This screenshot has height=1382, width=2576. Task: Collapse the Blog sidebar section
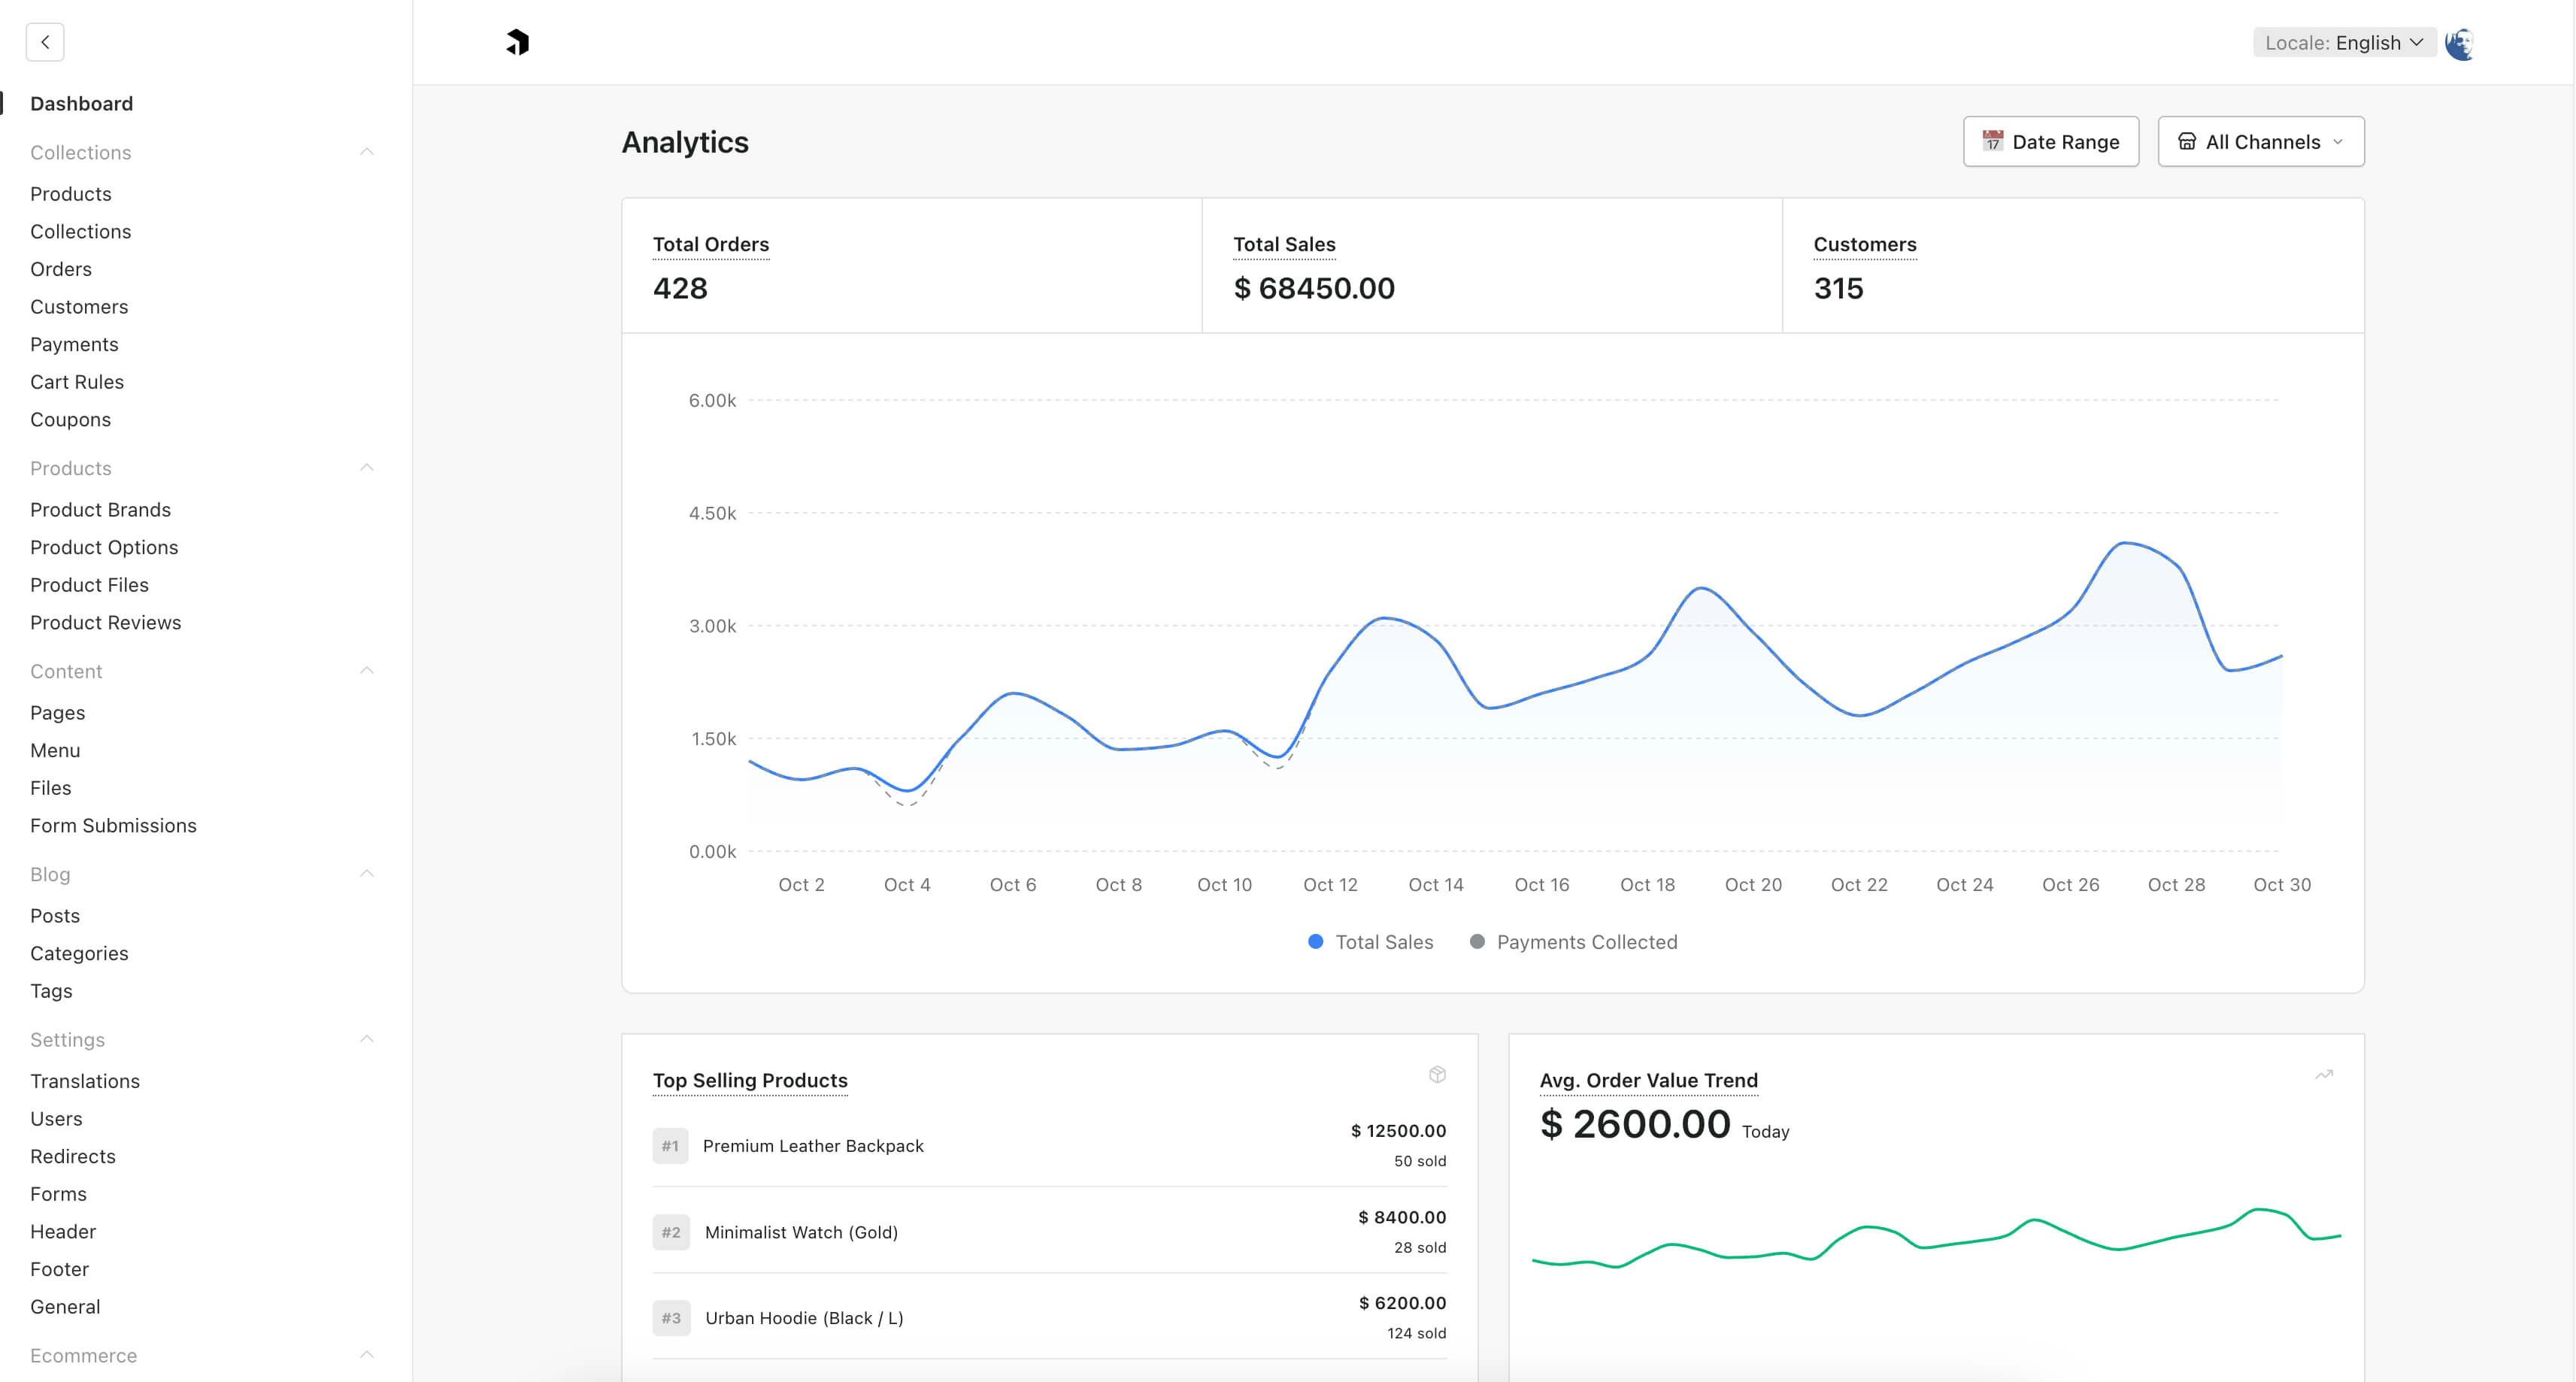tap(366, 874)
